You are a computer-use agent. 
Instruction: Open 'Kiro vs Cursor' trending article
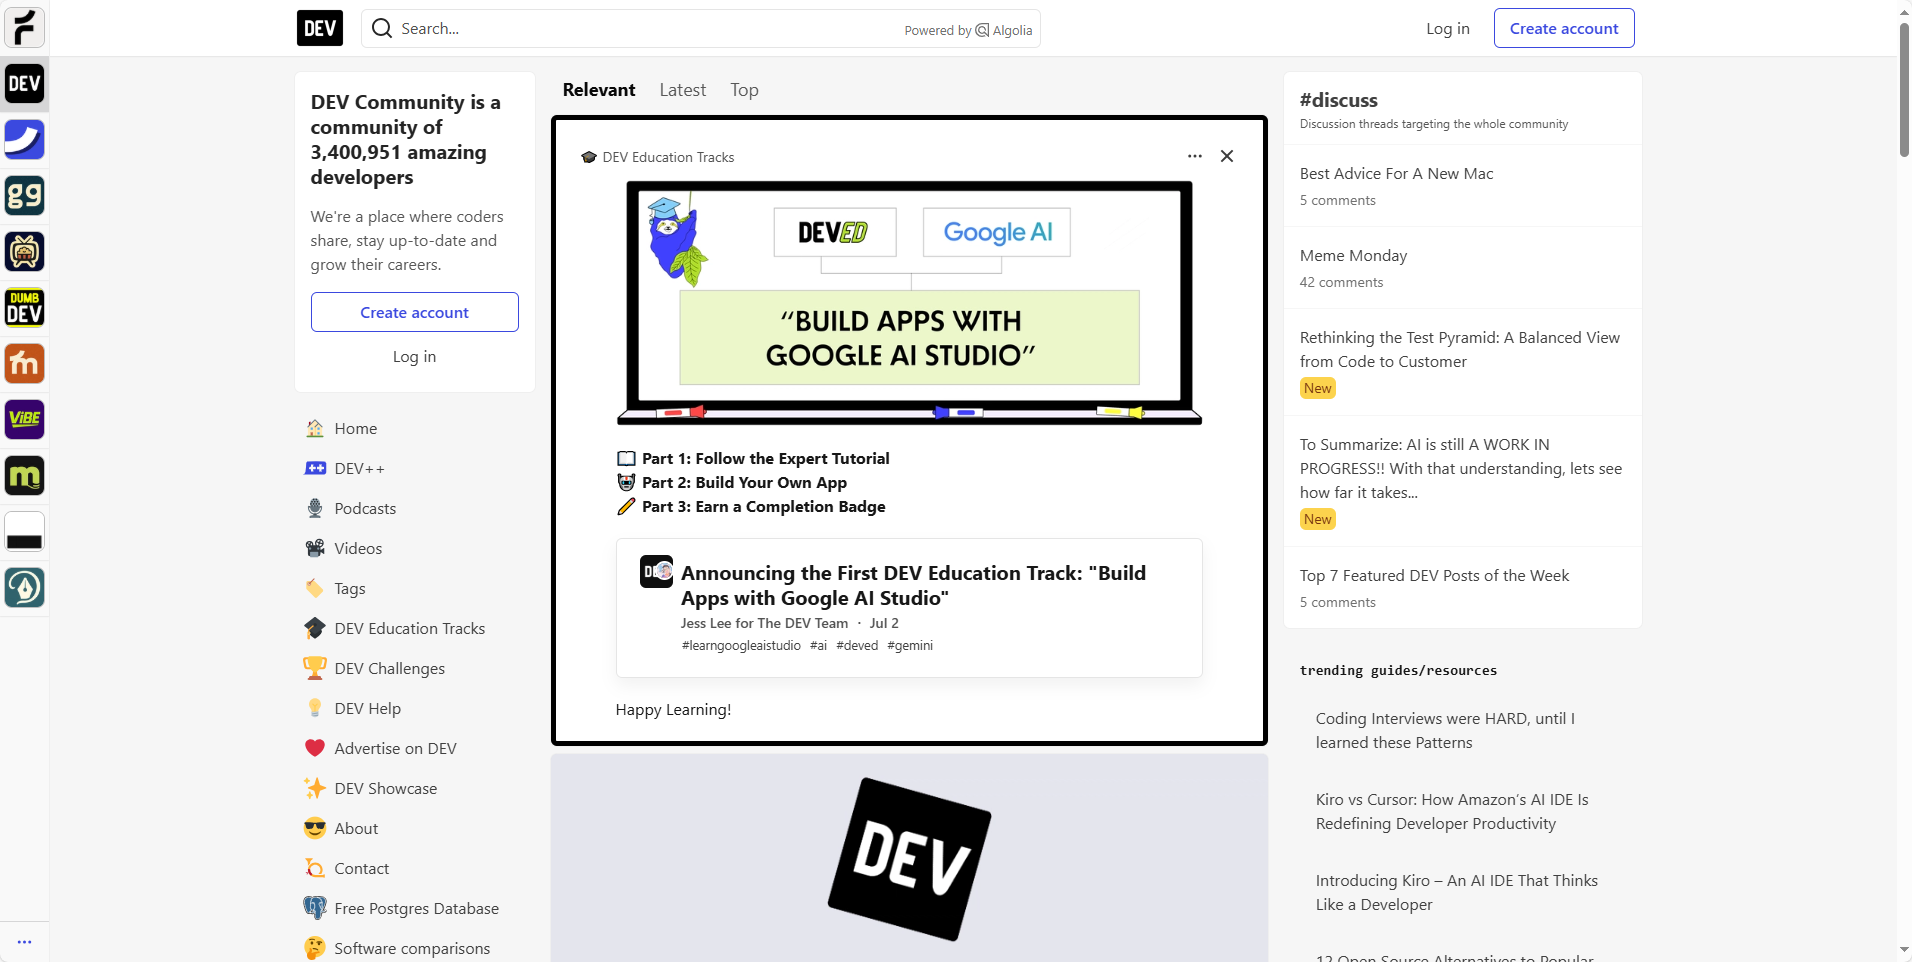[x=1452, y=811]
